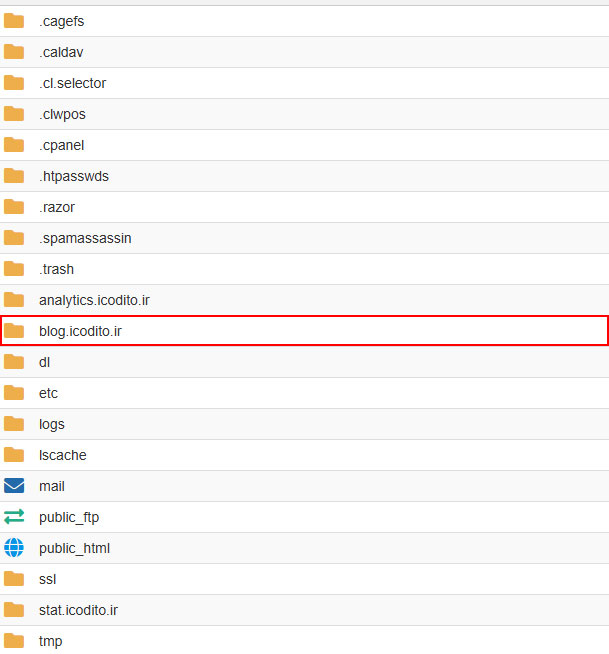Select the dl folder name
The image size is (609, 654).
[x=44, y=362]
